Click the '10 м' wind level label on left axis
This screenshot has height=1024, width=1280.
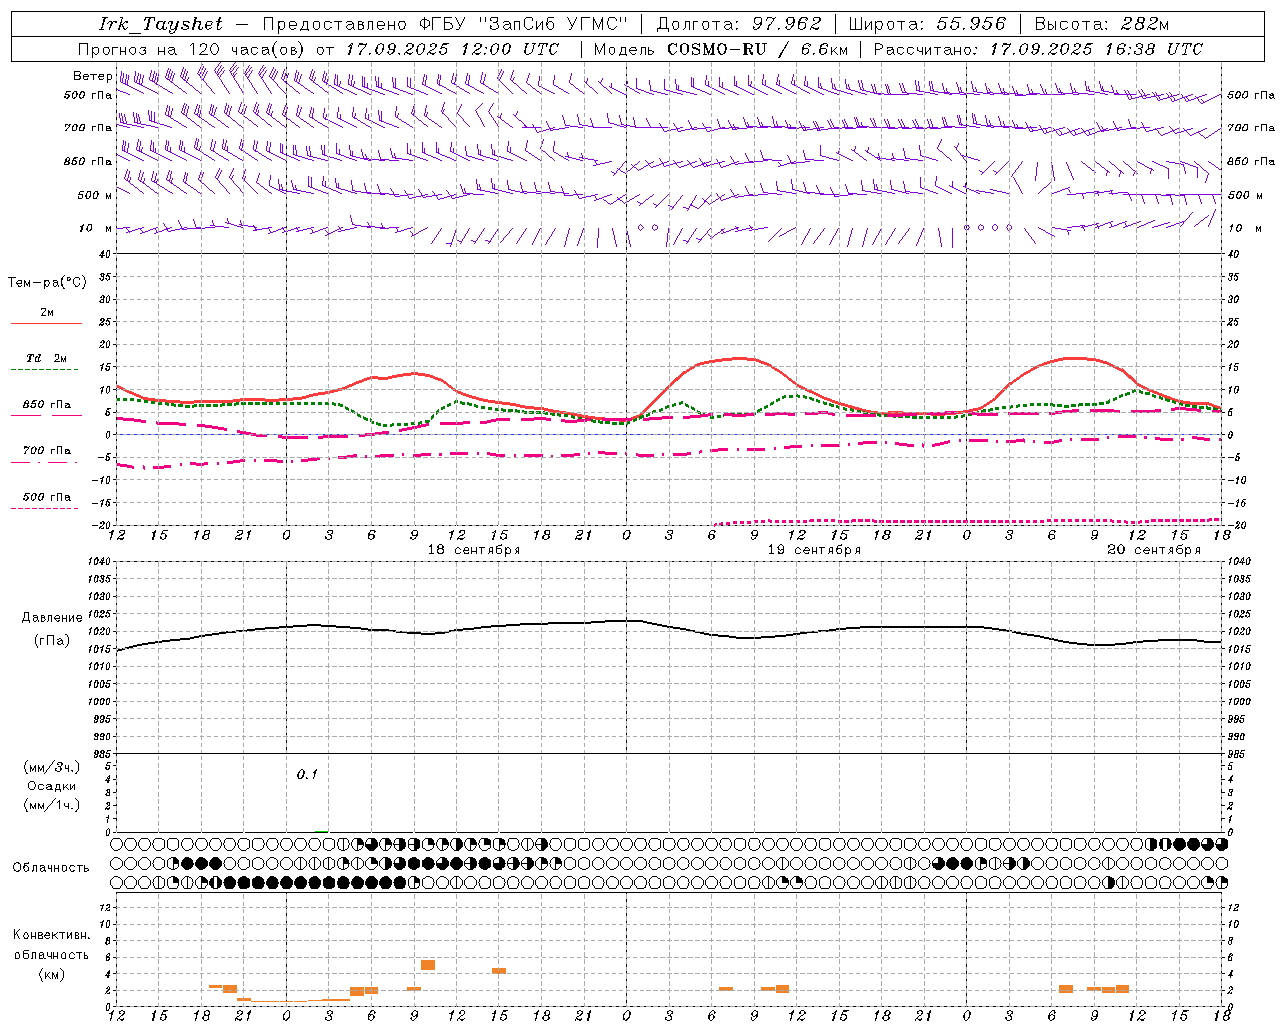[96, 229]
